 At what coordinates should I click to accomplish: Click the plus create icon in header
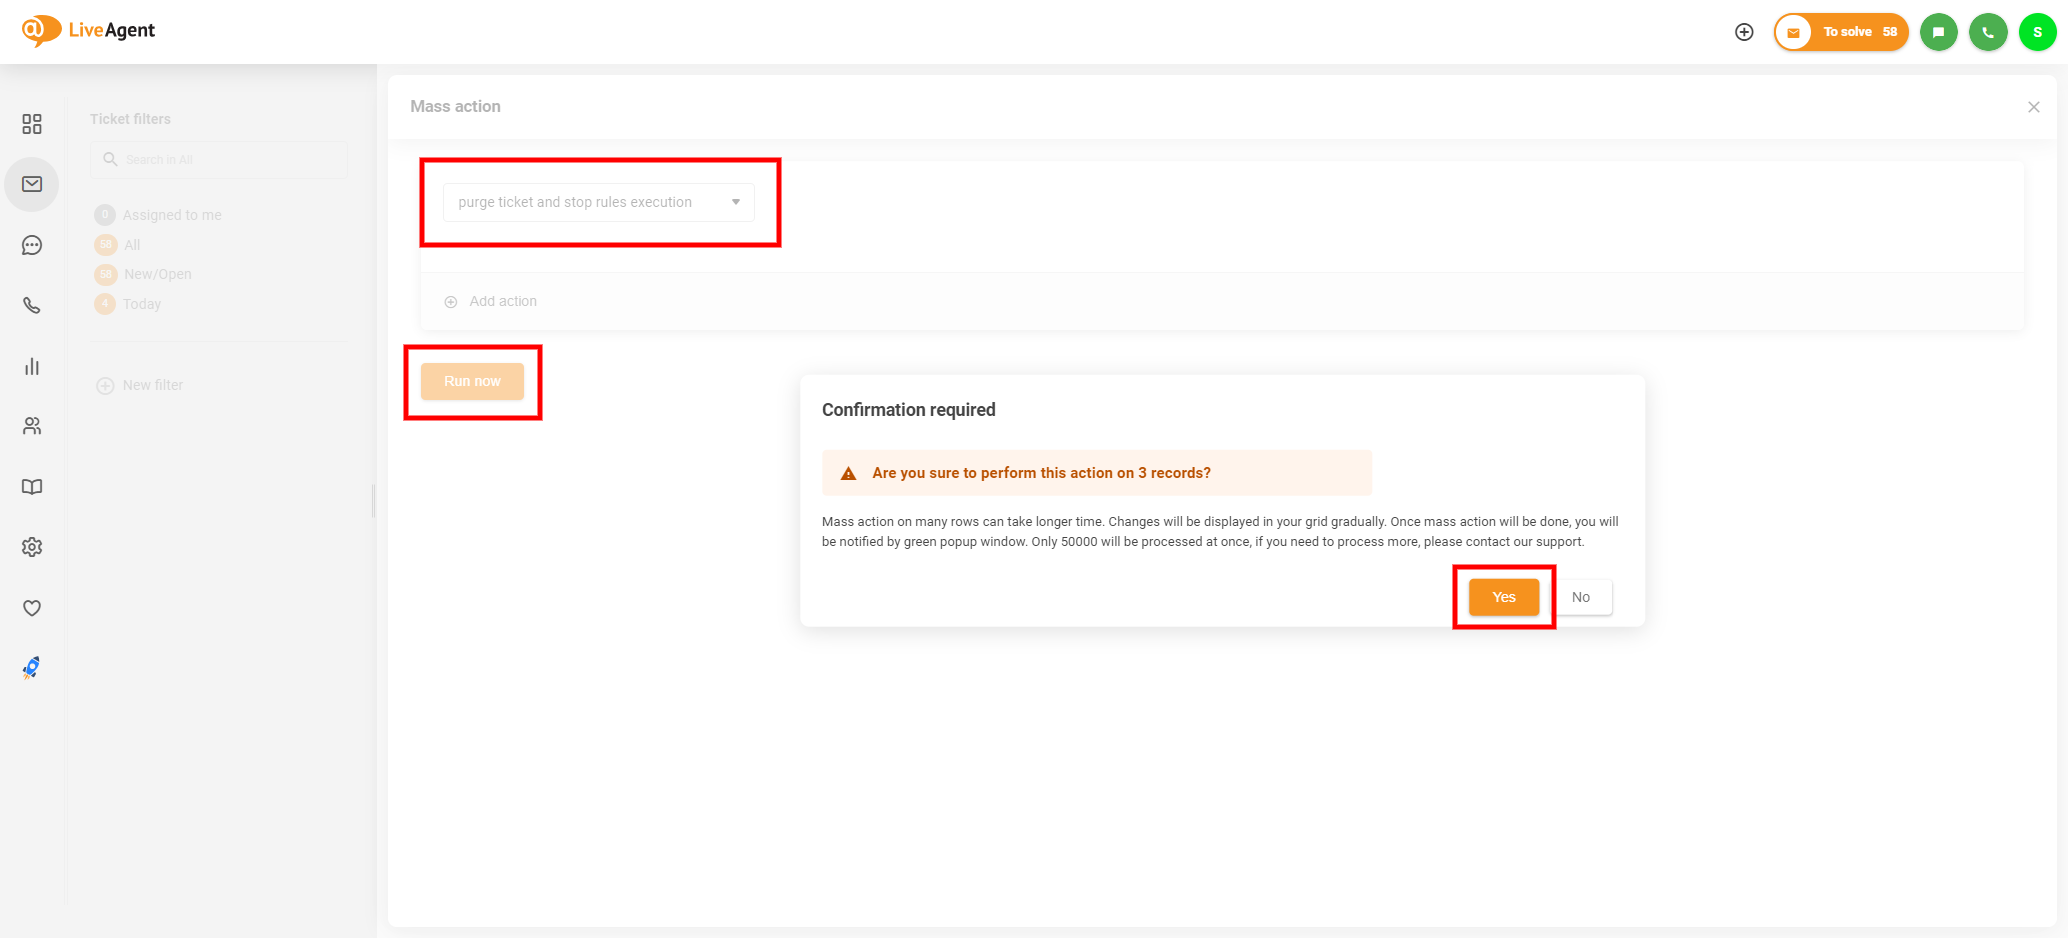click(x=1744, y=32)
